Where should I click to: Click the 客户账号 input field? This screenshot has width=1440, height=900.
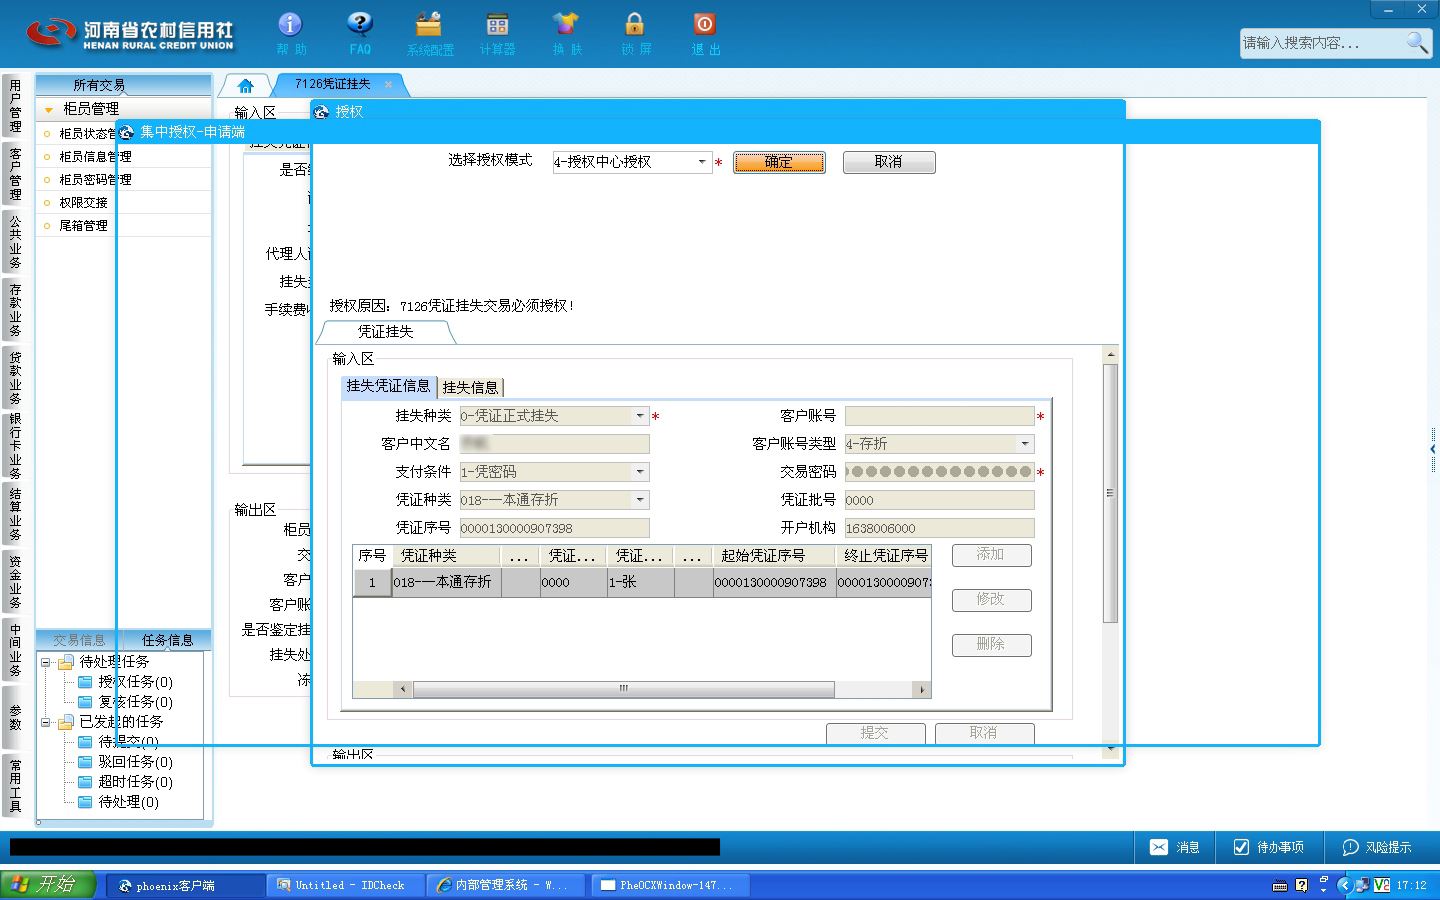939,416
